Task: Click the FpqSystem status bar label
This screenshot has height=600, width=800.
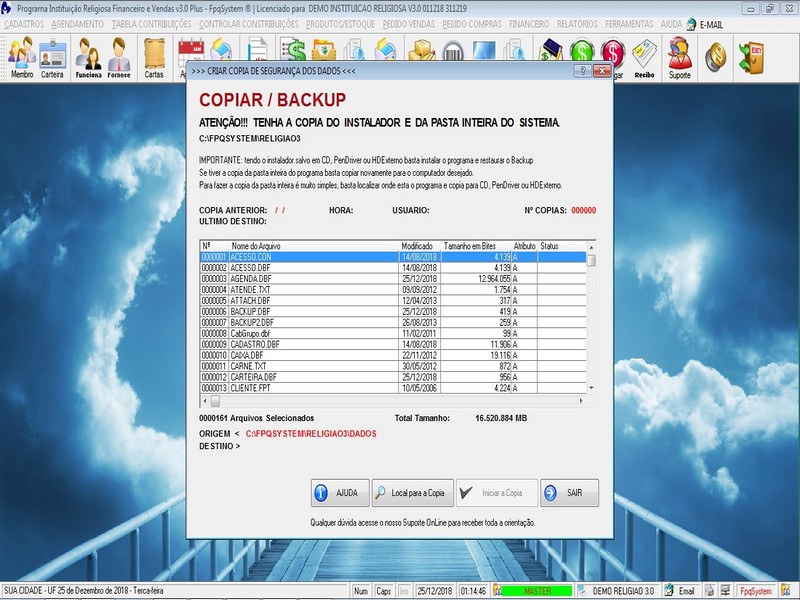Action: click(x=756, y=591)
